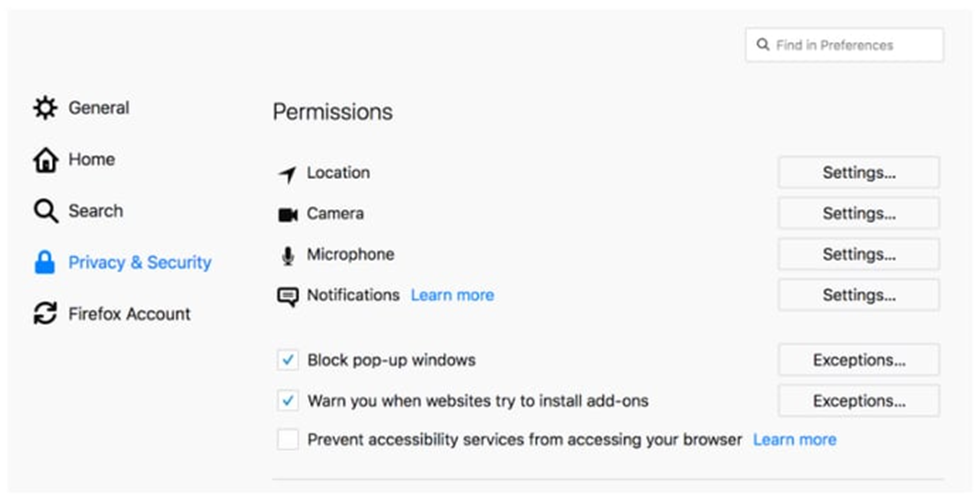
Task: Open pop-up windows Exceptions button
Action: (x=858, y=360)
